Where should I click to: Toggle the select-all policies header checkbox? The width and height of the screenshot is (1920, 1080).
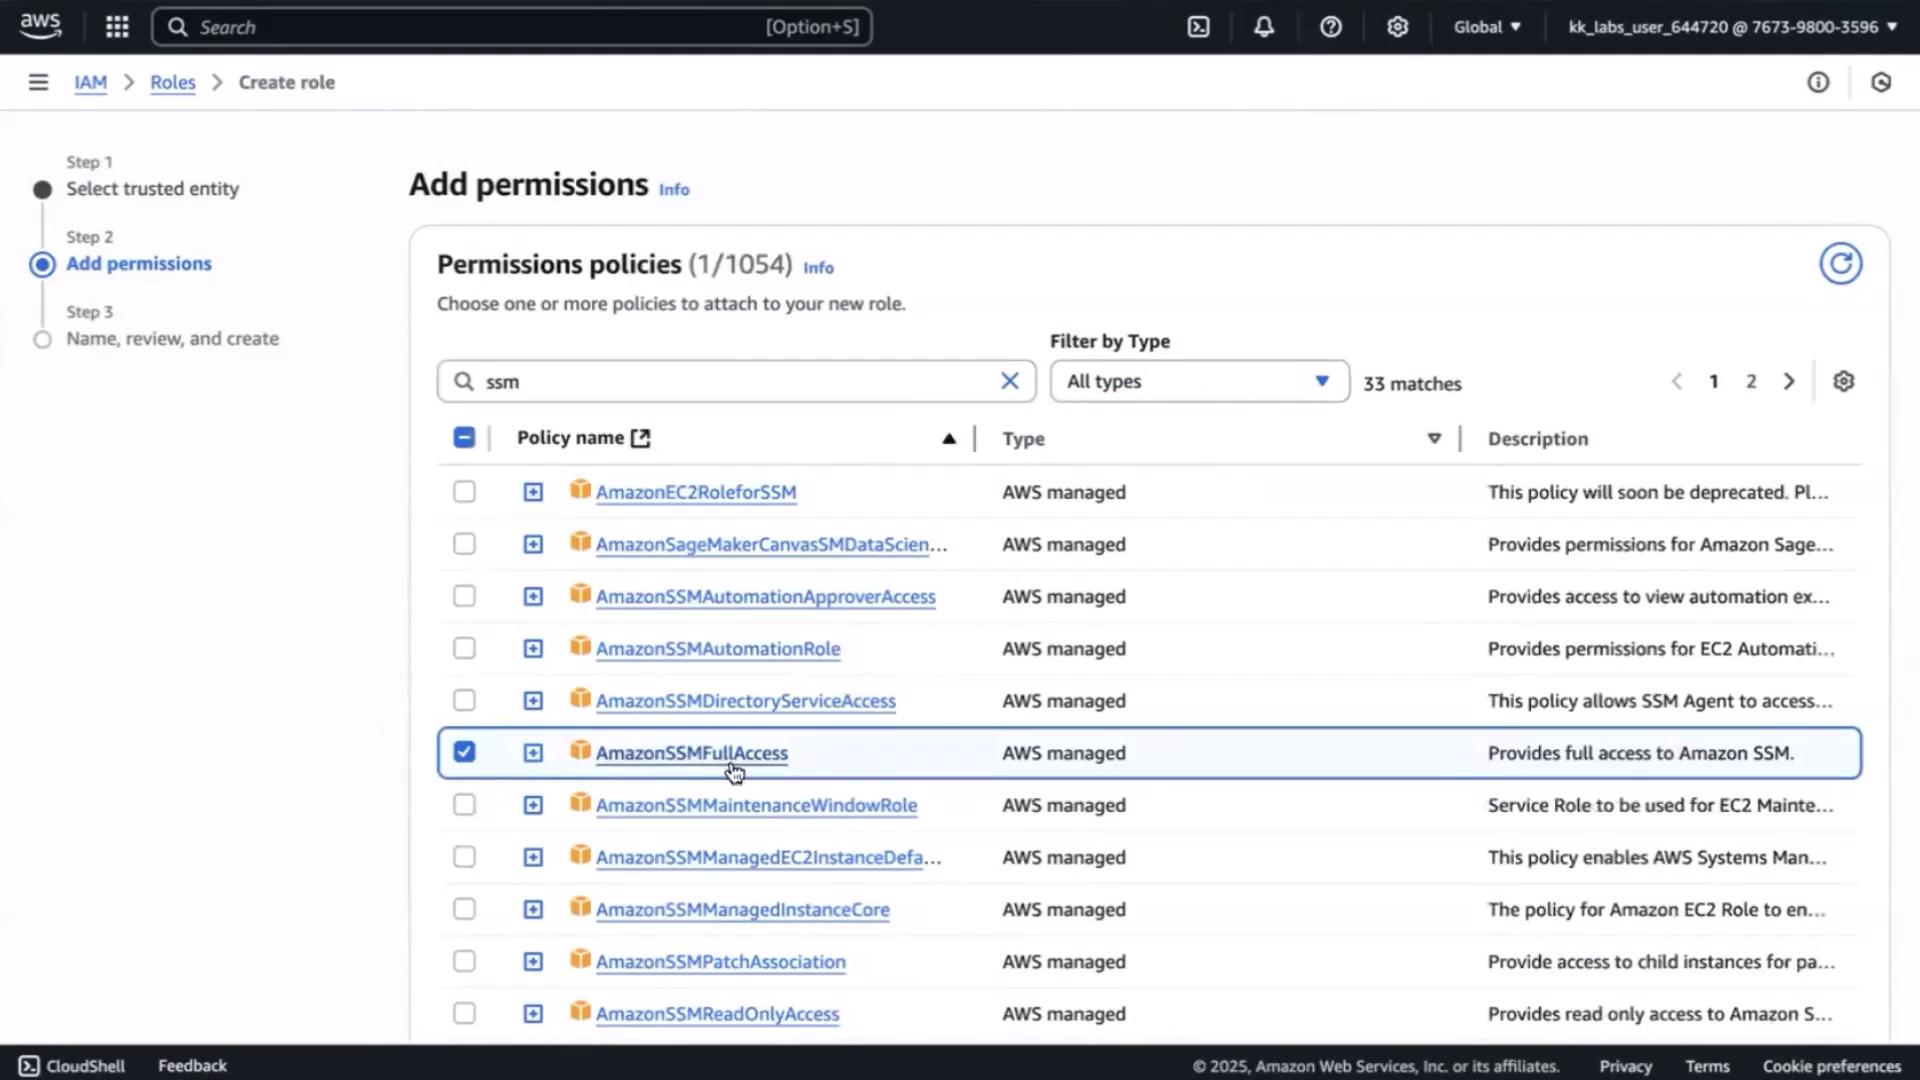[x=464, y=438]
